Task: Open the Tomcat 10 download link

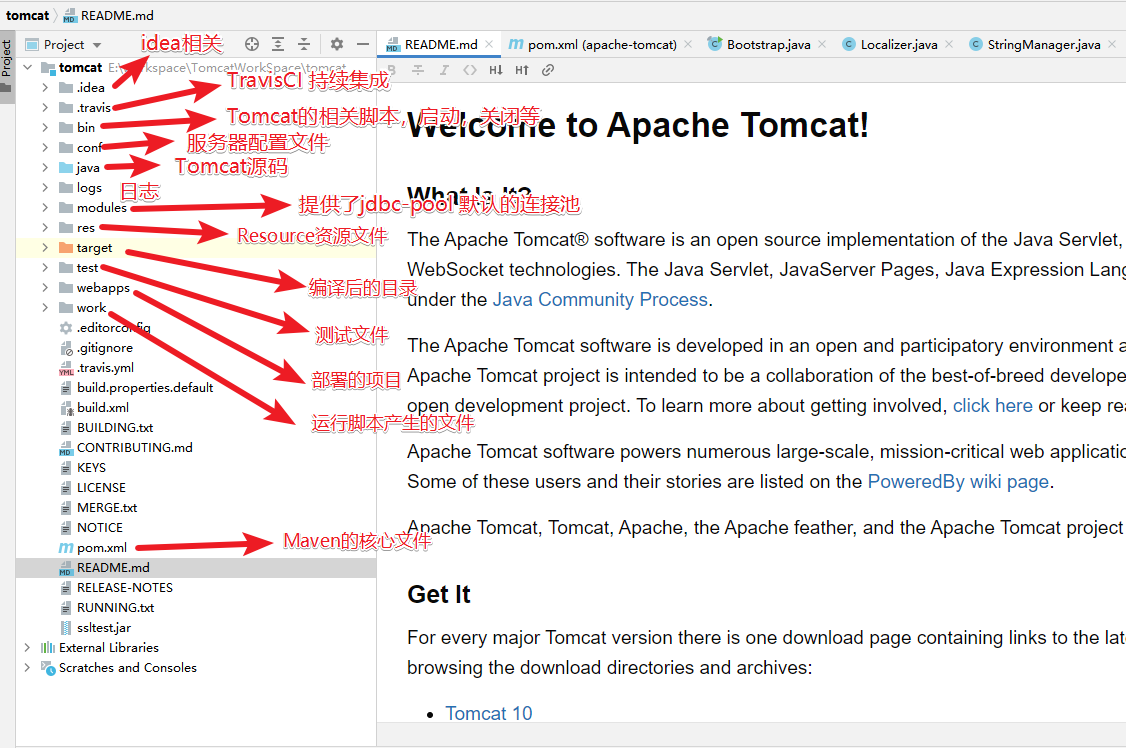Action: click(x=489, y=714)
